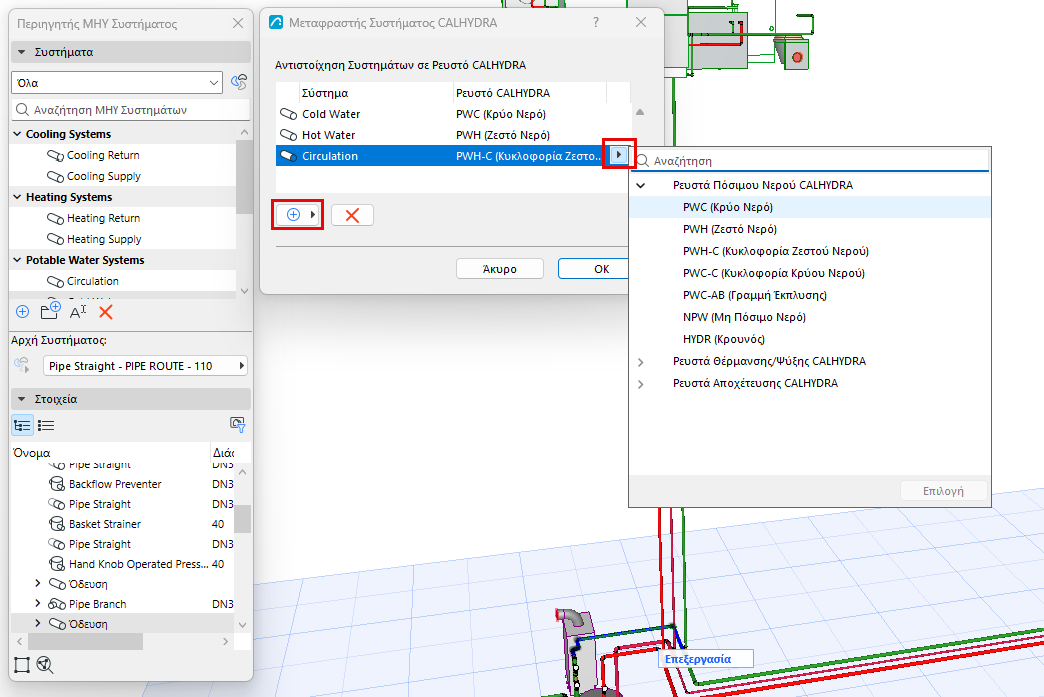Click the Άκυρο cancel button
1044x697 pixels.
[499, 269]
